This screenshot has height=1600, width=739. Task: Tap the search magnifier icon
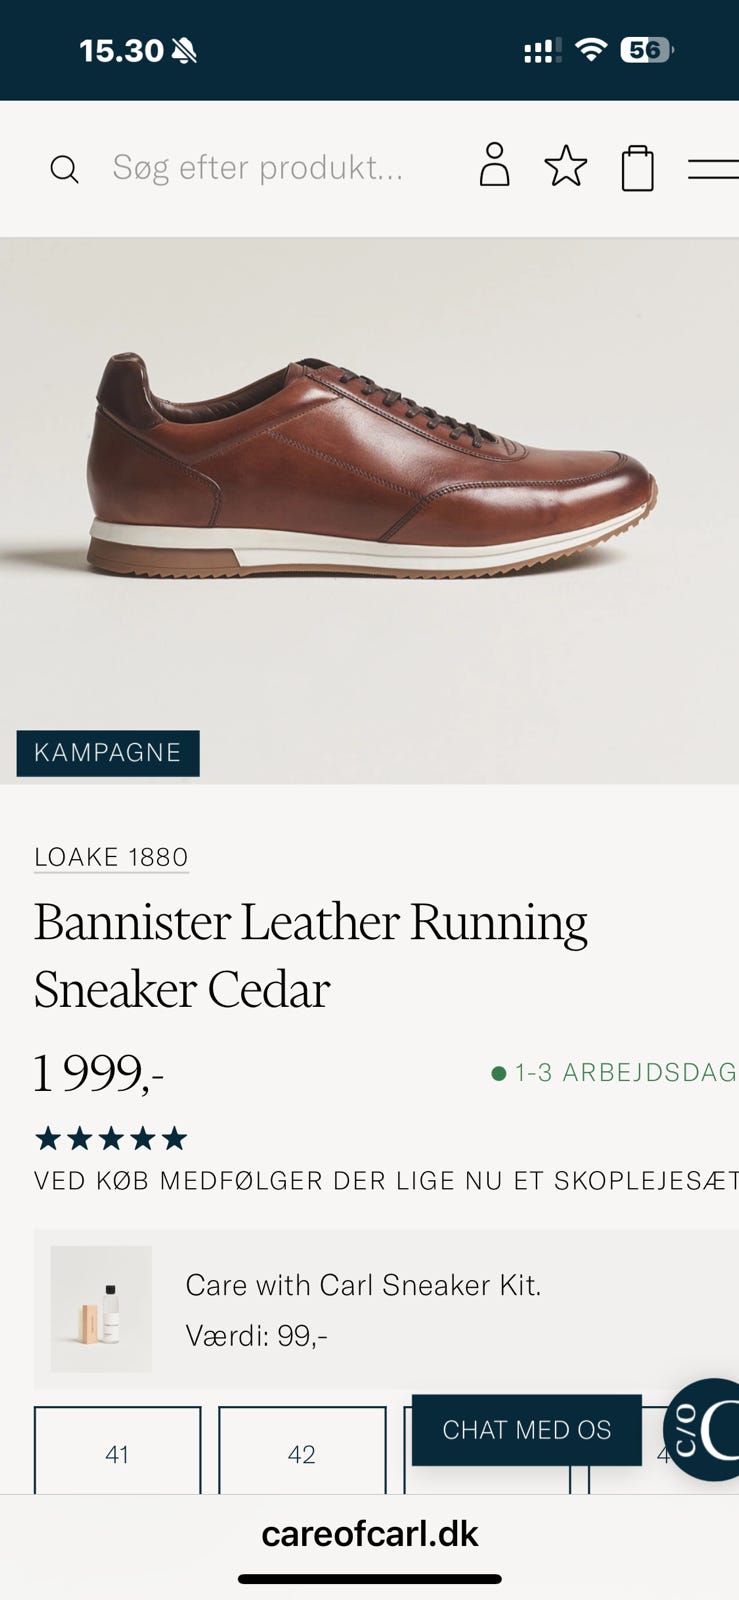click(64, 169)
